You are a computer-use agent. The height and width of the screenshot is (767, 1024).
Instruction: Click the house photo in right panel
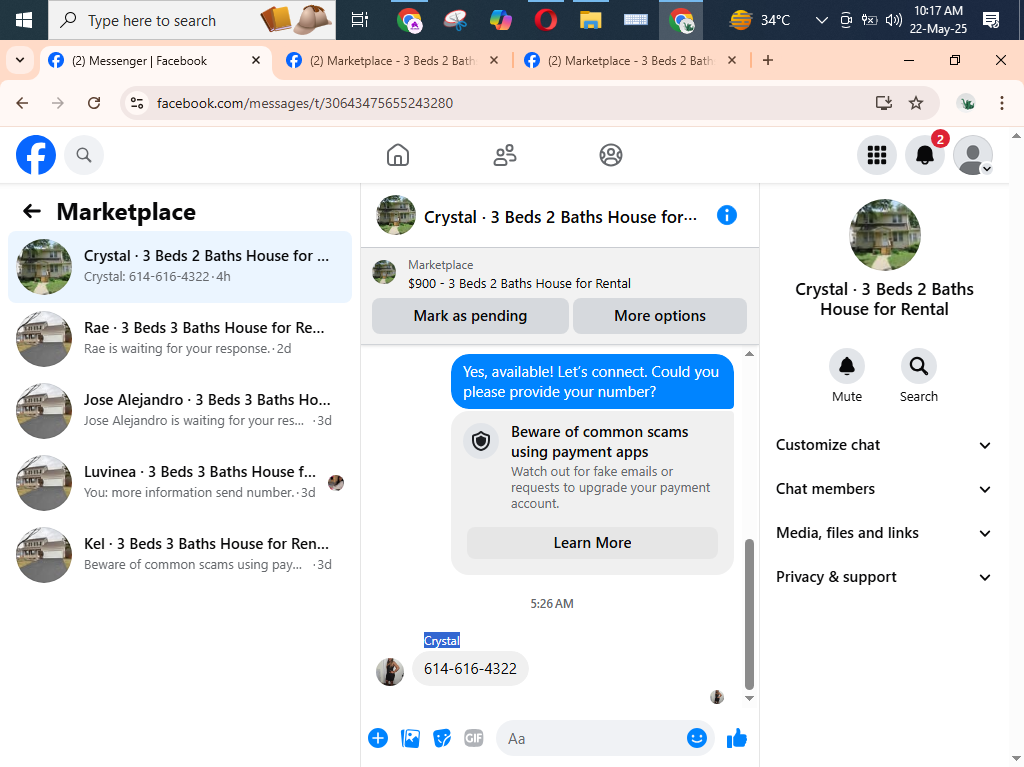884,235
